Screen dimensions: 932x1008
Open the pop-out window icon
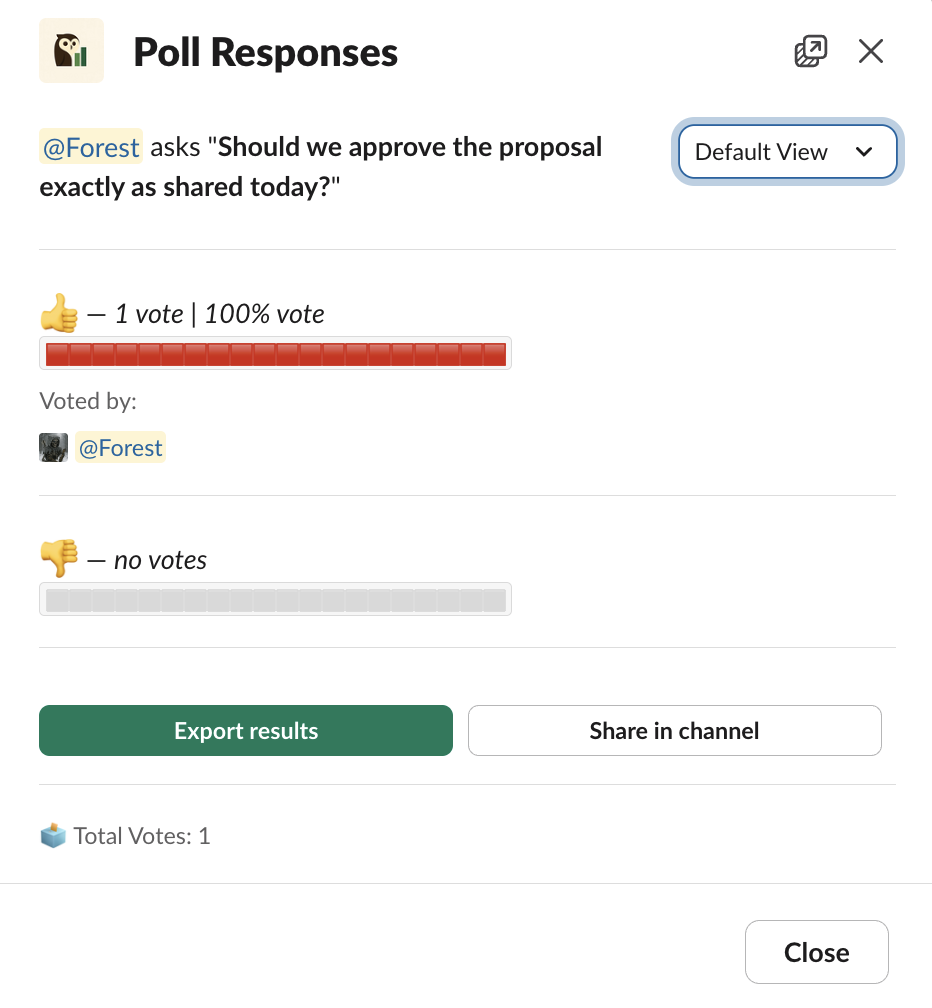[x=810, y=50]
